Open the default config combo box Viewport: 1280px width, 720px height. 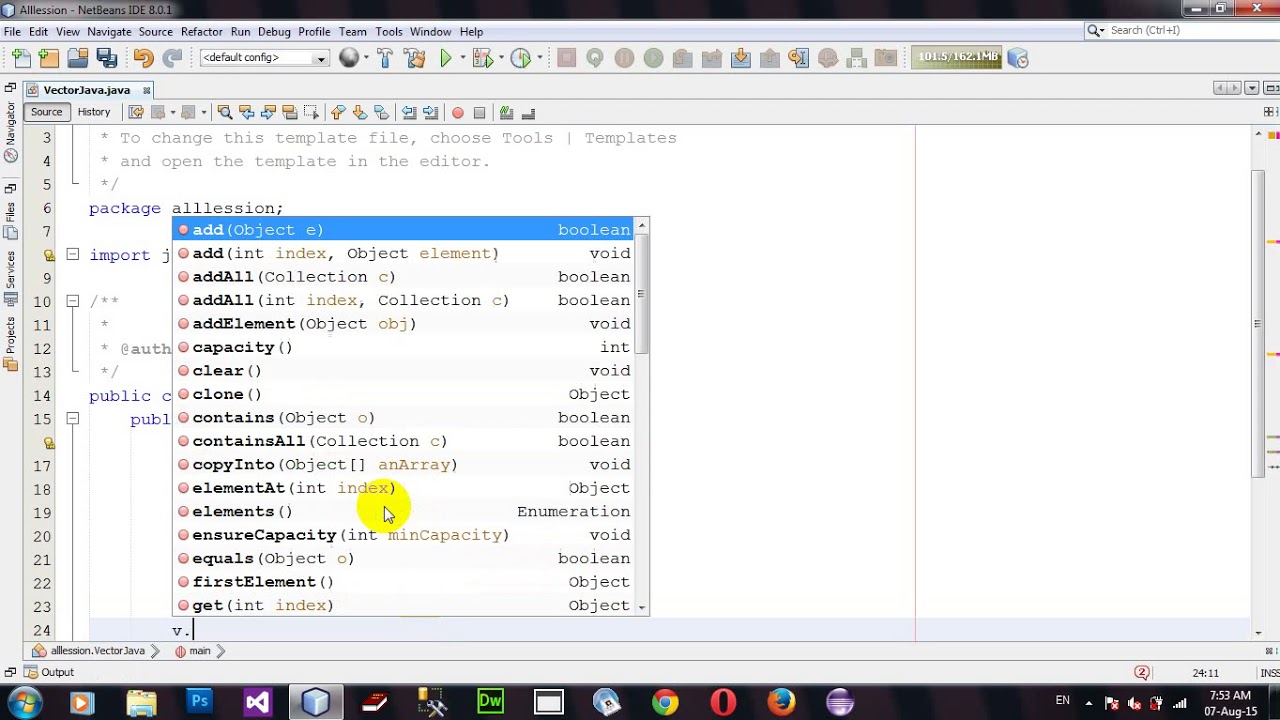pos(264,58)
